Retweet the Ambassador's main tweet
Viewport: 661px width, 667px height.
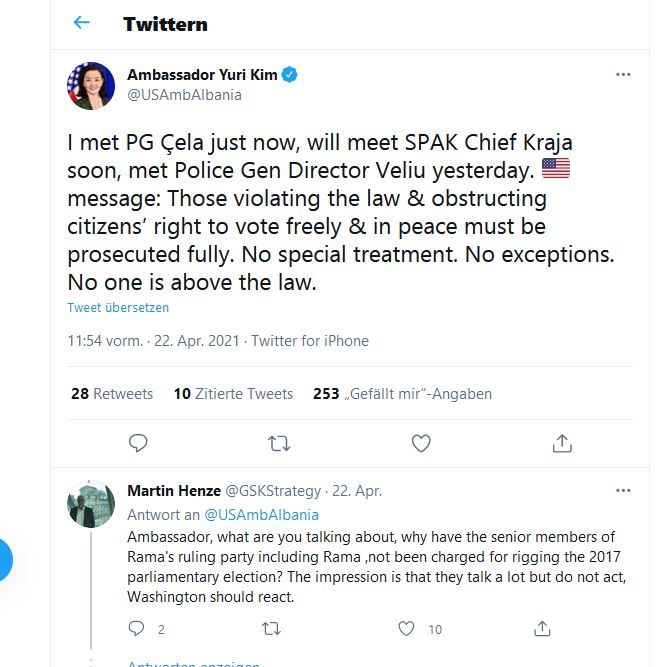[280, 442]
